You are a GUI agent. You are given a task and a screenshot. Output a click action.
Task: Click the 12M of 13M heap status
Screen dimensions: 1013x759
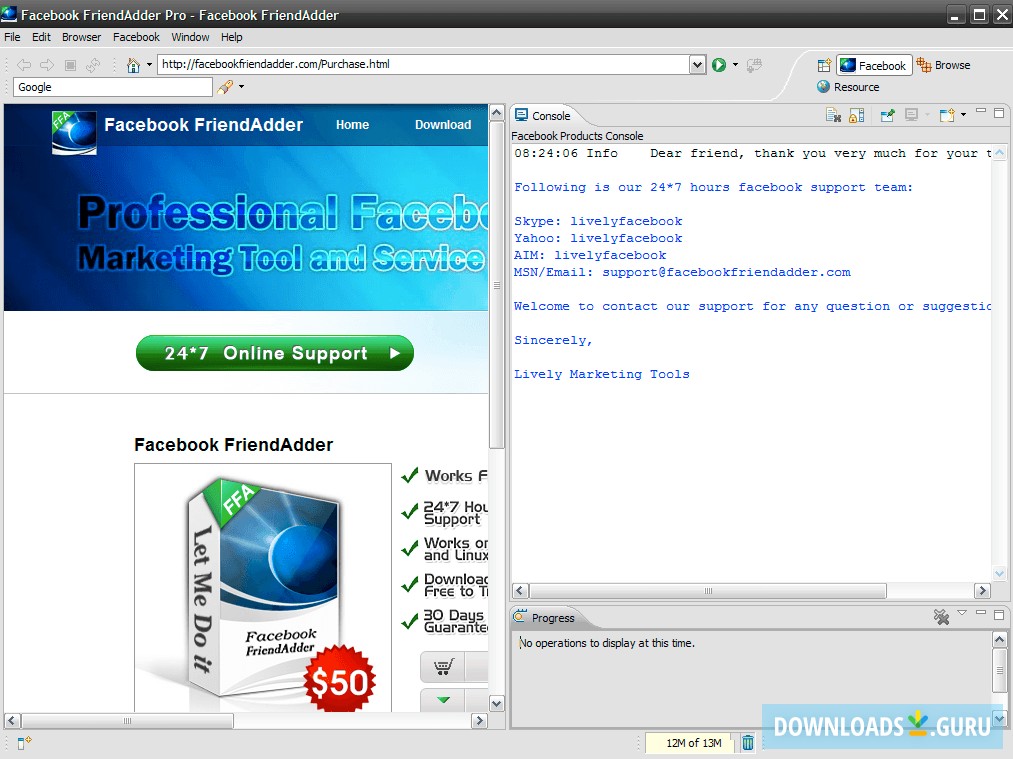[690, 743]
